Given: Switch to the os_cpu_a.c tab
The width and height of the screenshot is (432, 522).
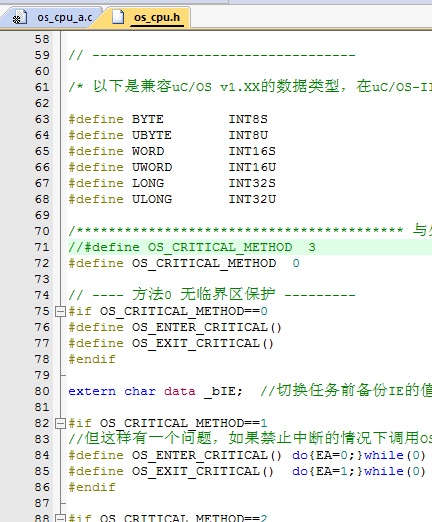Looking at the screenshot, I should [x=53, y=17].
